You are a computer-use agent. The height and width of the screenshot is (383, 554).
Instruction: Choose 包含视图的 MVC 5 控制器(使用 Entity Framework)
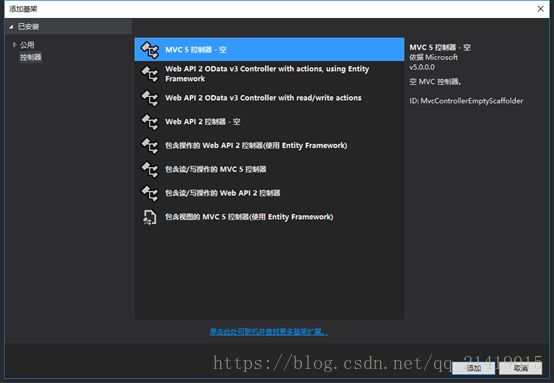pos(269,217)
